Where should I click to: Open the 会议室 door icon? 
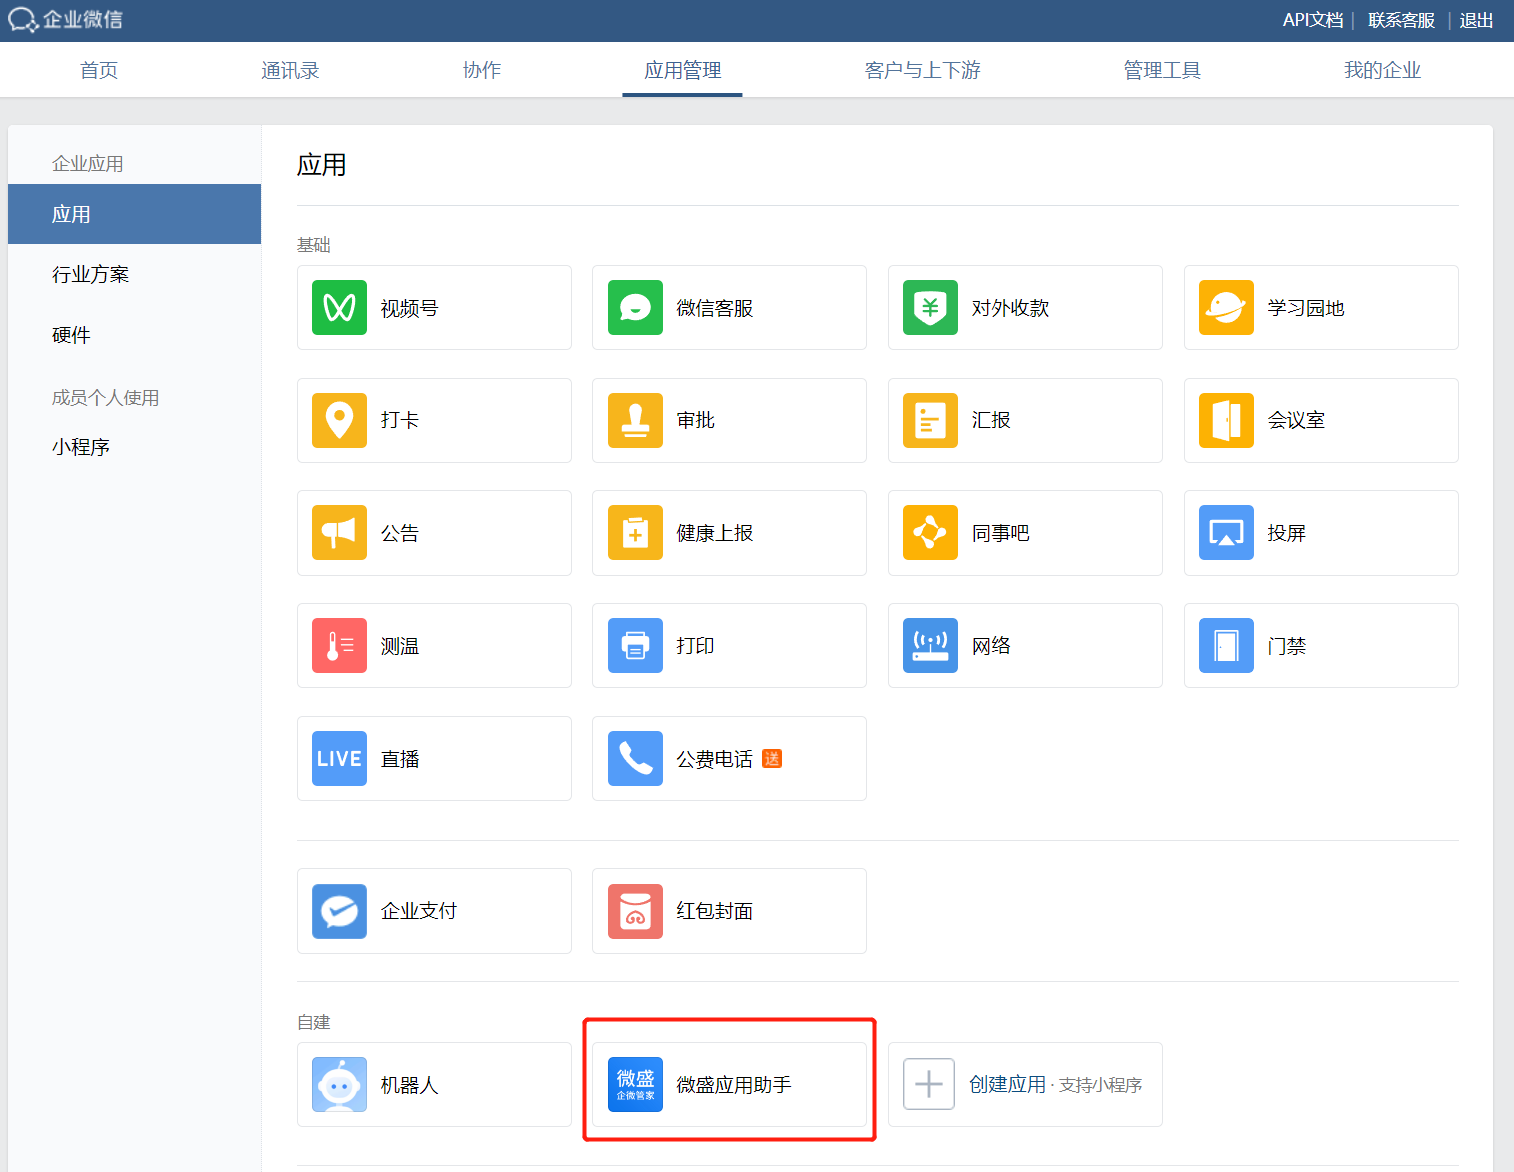1226,420
